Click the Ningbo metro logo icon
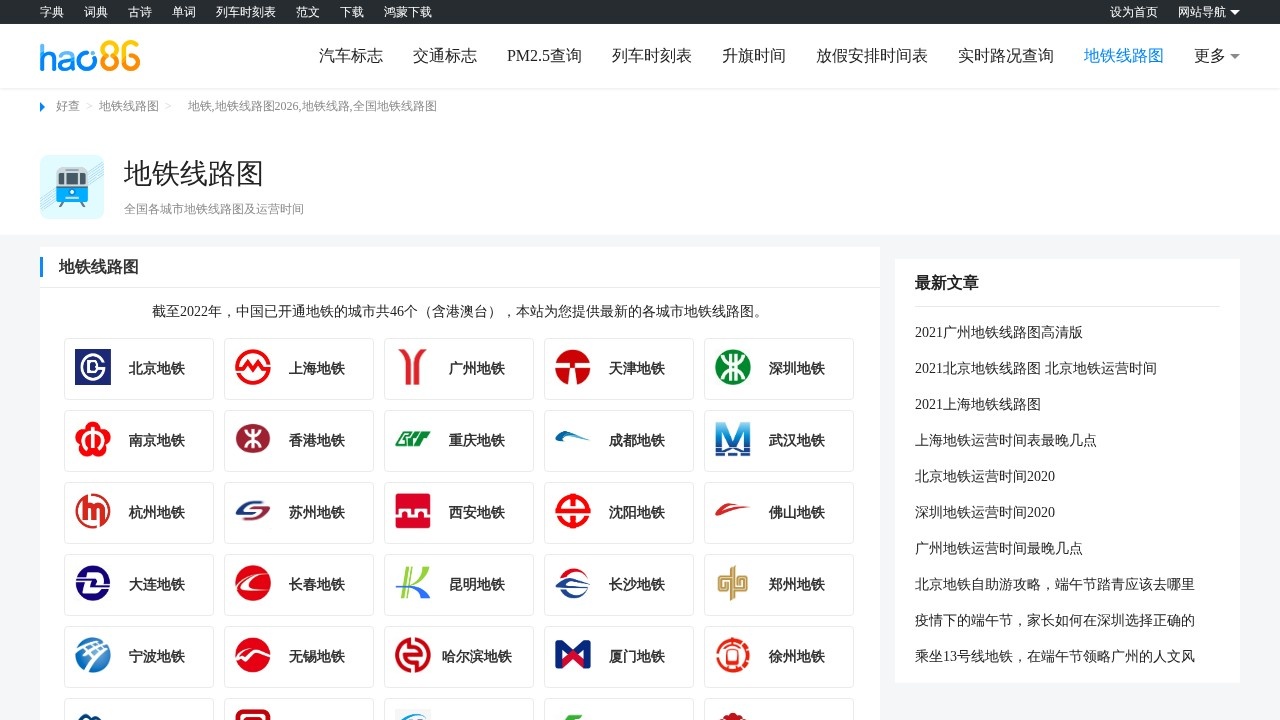This screenshot has width=1280, height=720. (93, 656)
